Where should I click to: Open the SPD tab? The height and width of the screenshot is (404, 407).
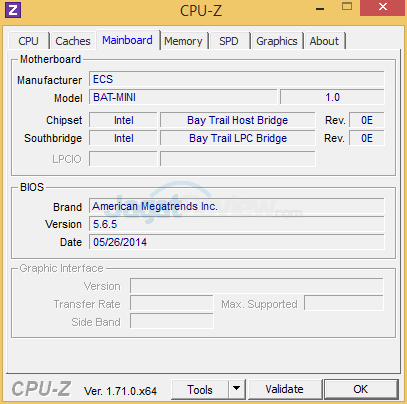[229, 41]
